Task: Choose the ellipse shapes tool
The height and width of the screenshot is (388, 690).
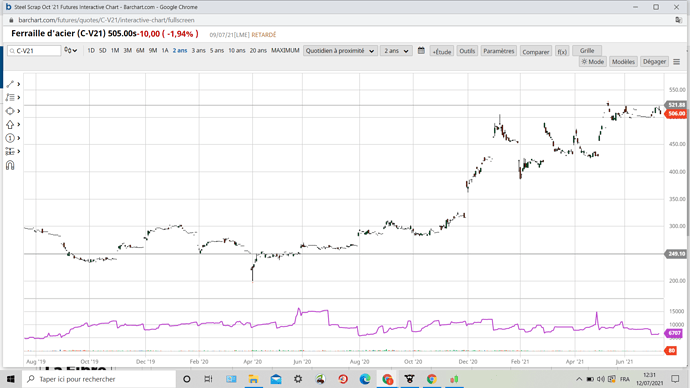Action: (10, 111)
